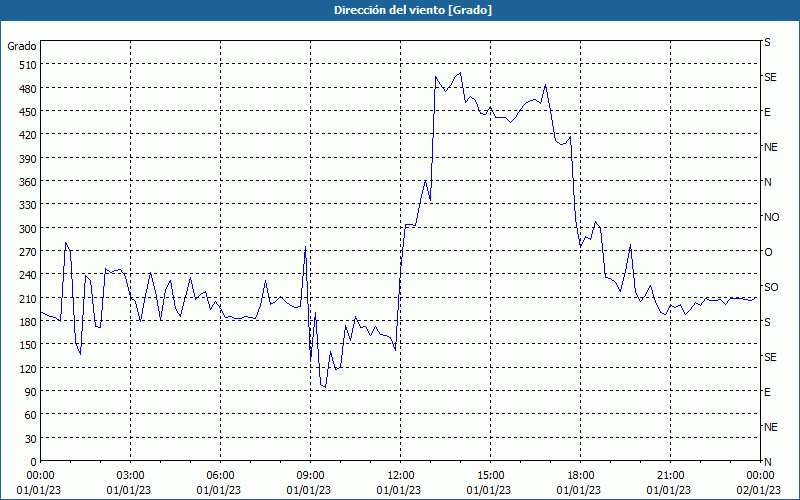Click the 'S' compass label level with 180
The image size is (800, 500).
pyautogui.click(x=767, y=322)
